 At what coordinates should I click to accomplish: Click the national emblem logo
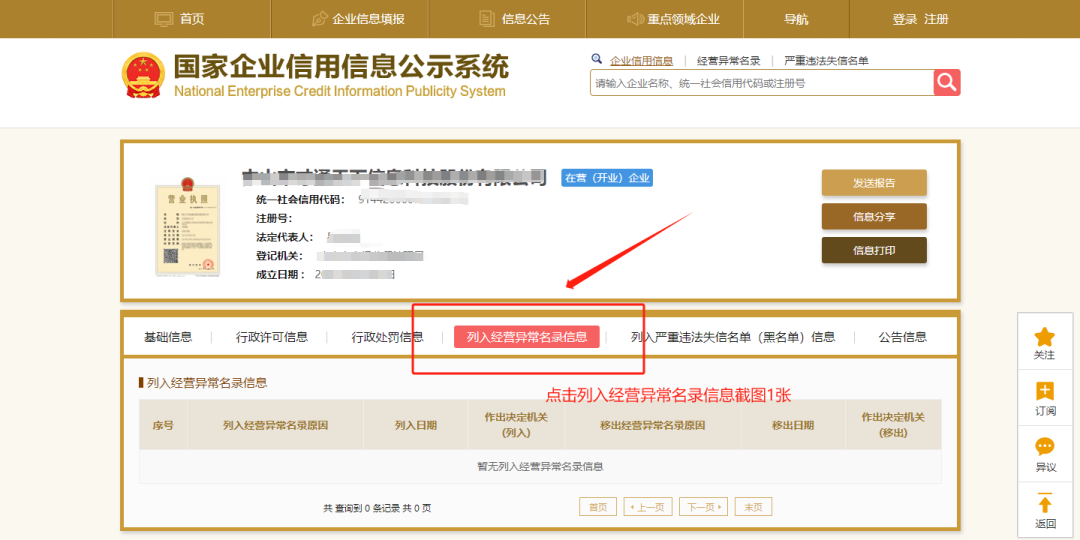pos(143,75)
